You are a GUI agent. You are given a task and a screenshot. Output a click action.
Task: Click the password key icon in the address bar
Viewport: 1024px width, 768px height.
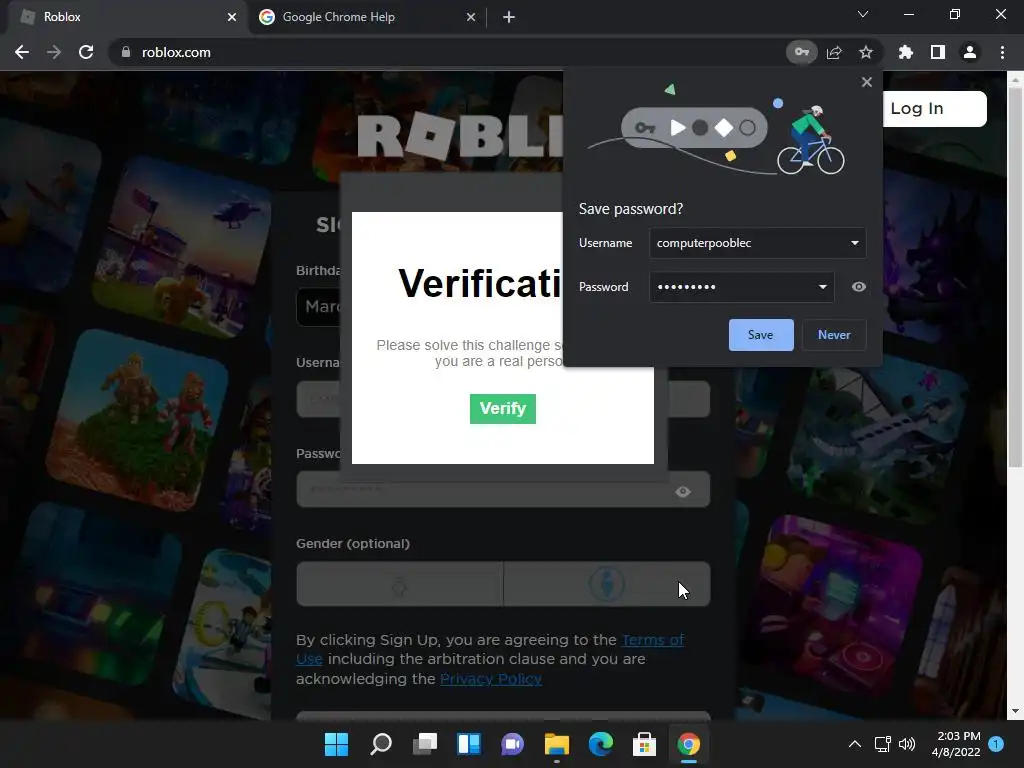801,52
